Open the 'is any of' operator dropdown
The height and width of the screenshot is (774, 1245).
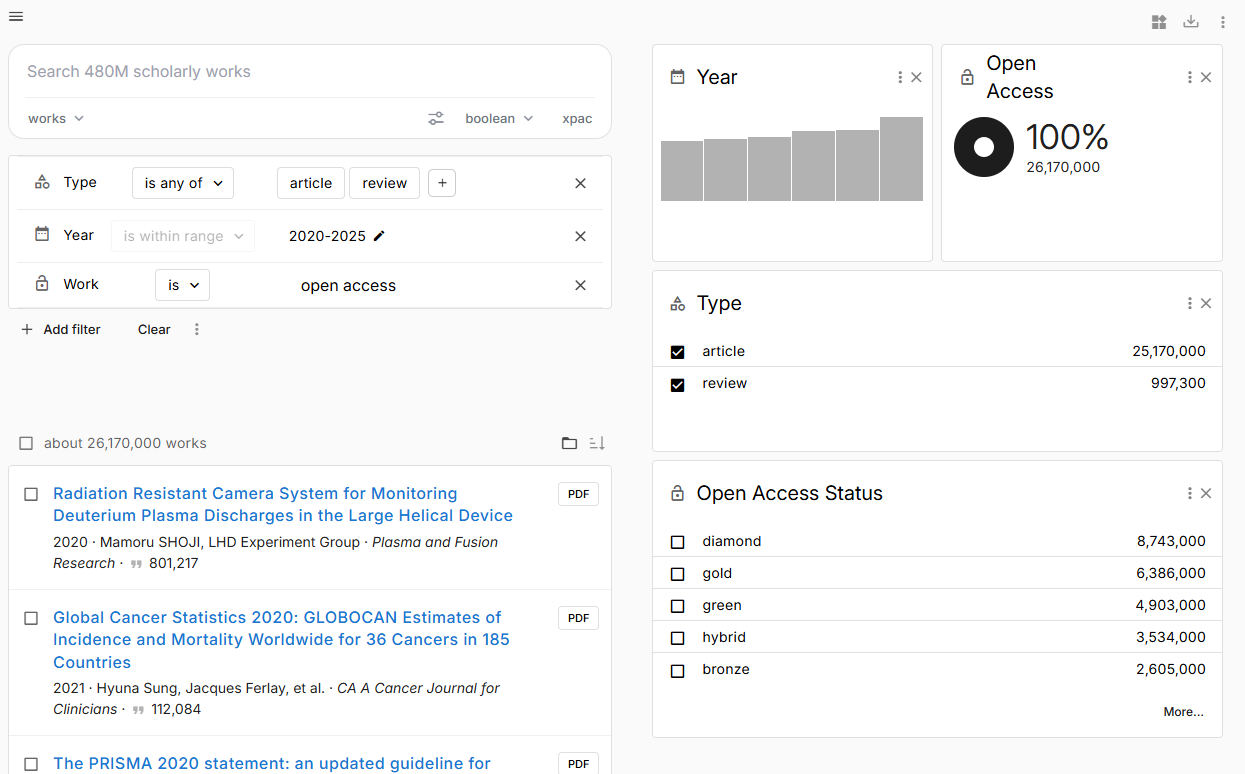(x=183, y=183)
